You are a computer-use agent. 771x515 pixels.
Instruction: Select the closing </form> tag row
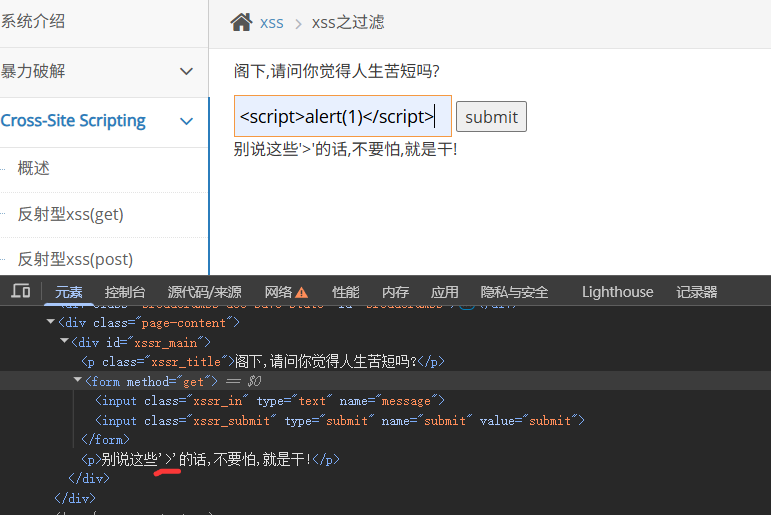click(x=105, y=439)
